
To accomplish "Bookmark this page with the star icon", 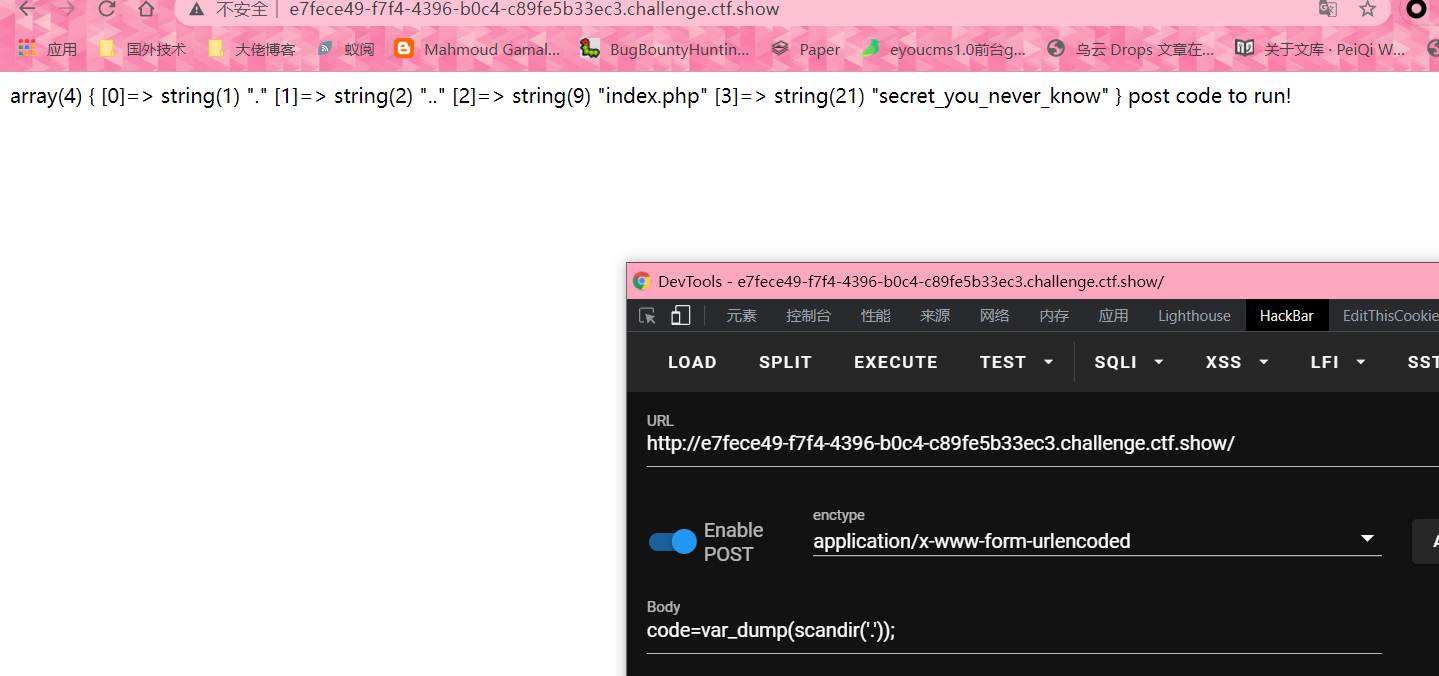I will (x=1368, y=9).
